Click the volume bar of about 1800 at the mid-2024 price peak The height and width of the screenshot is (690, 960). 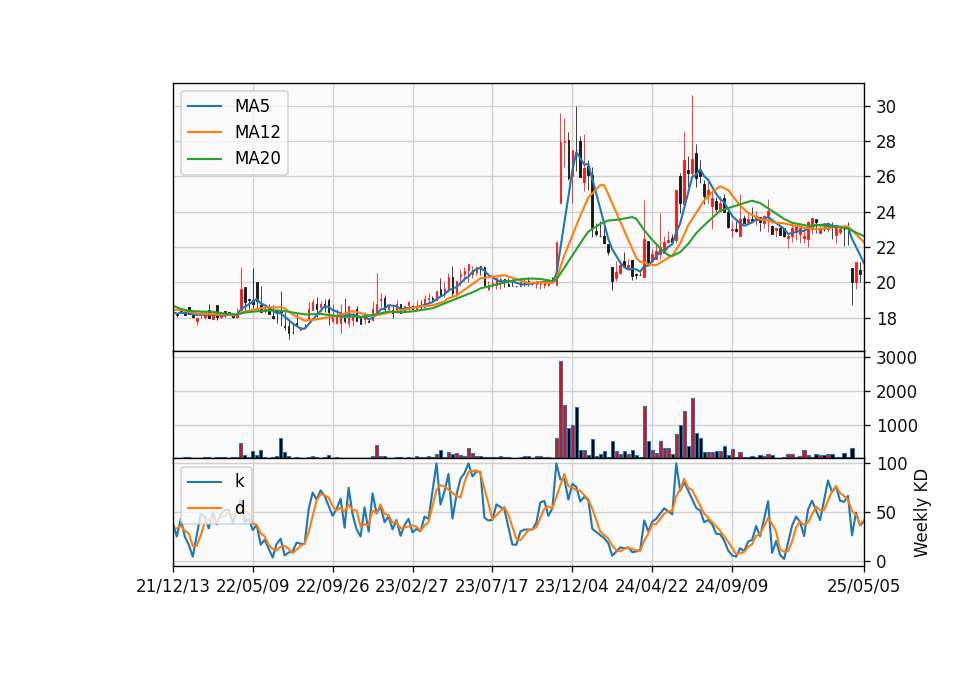click(x=693, y=428)
